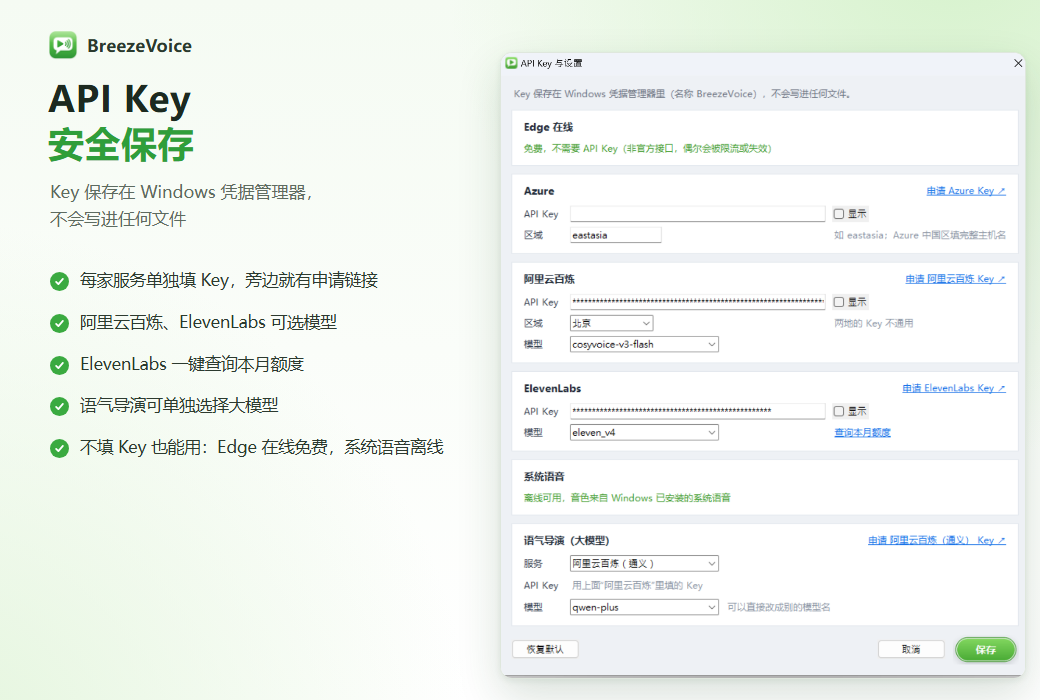Screen dimensions: 1040x700
Task: Open the 申请 阿里云百炼 Key link
Action: tap(955, 279)
